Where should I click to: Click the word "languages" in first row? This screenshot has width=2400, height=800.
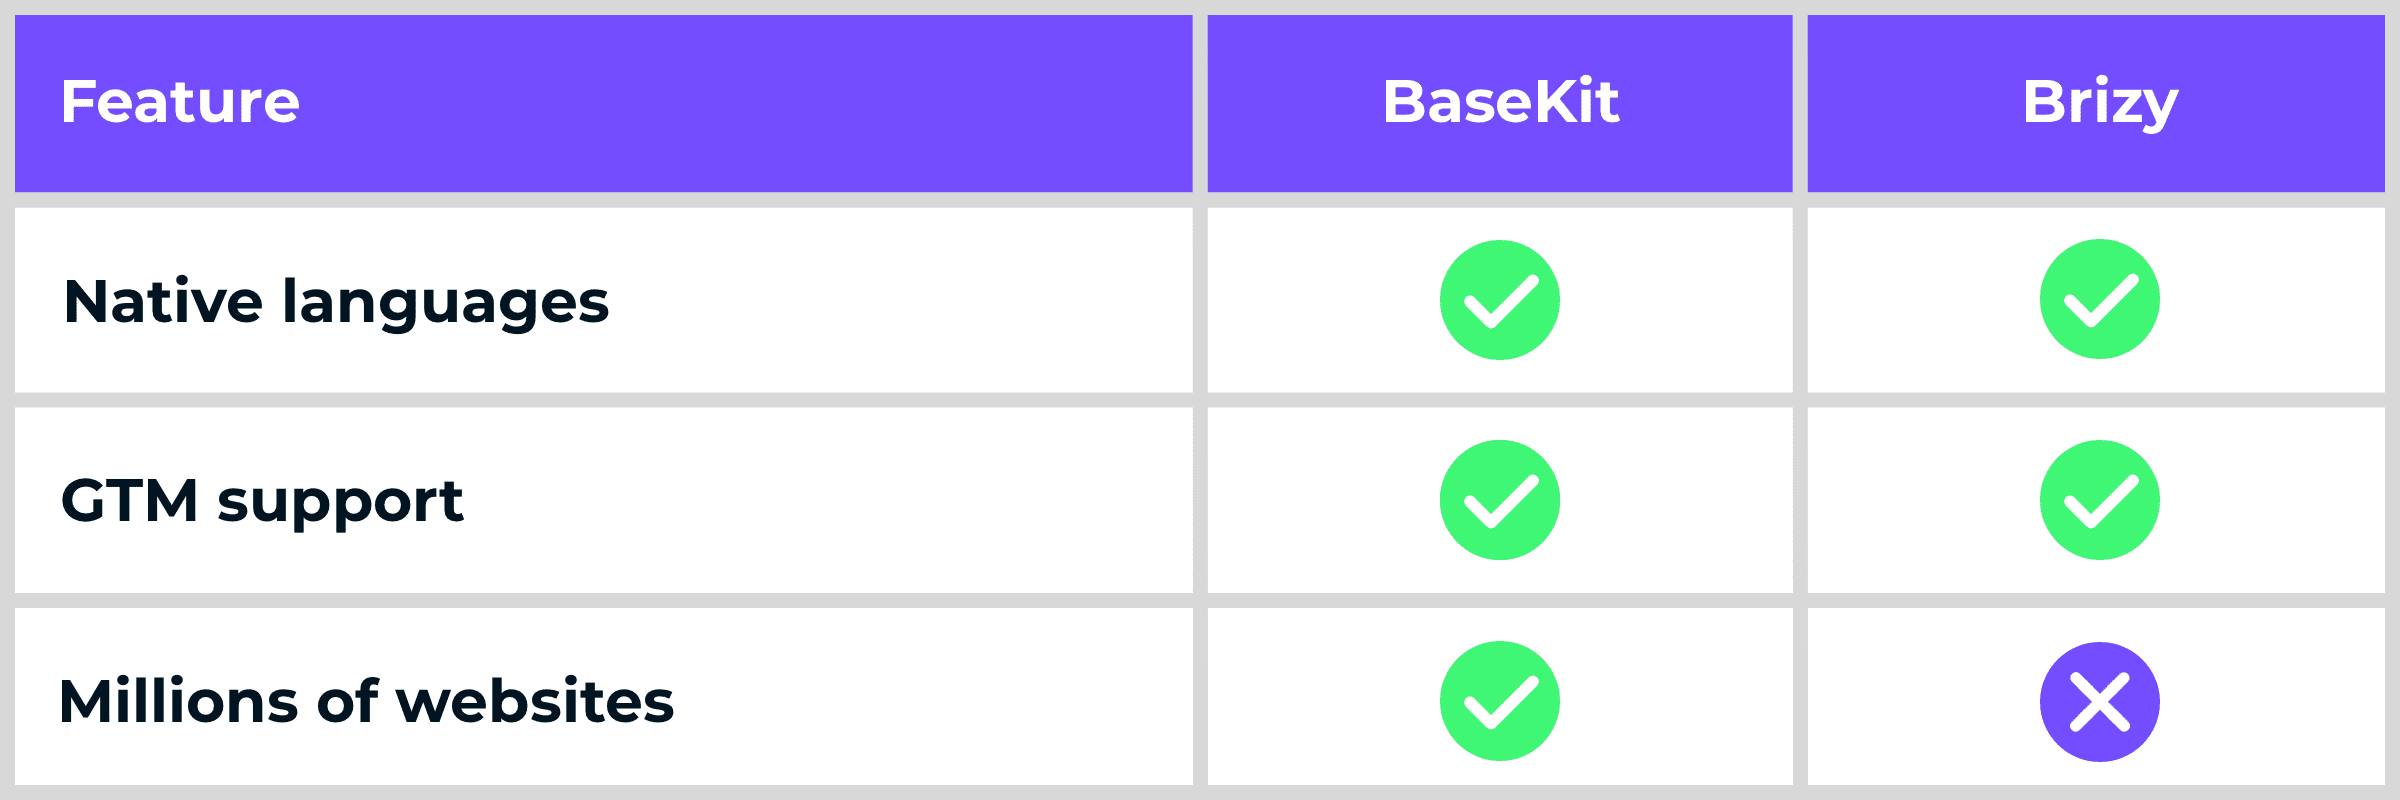coord(445,304)
